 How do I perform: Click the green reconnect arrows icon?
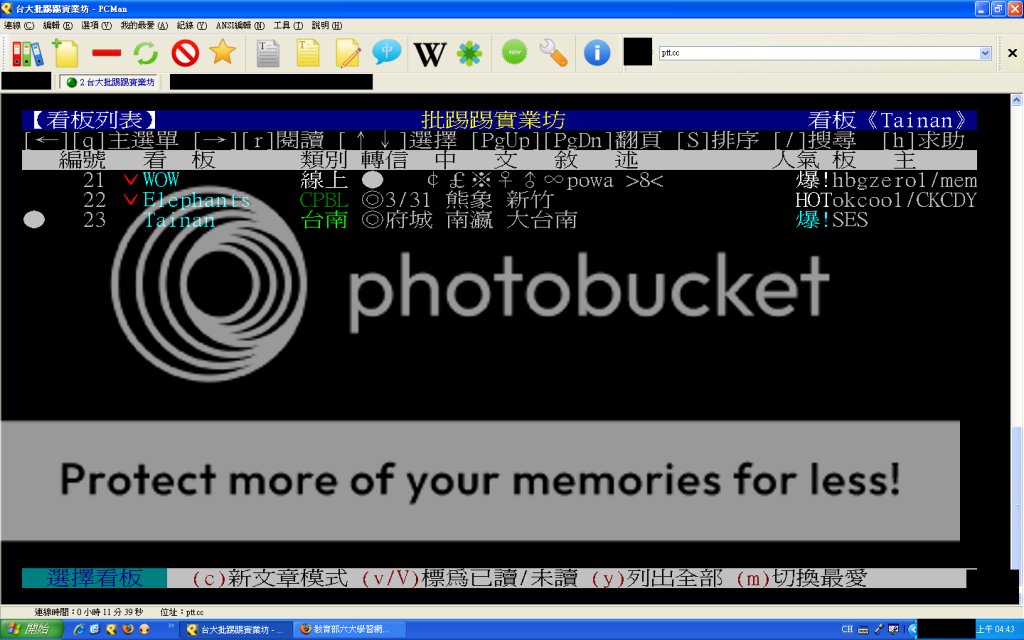[x=146, y=53]
